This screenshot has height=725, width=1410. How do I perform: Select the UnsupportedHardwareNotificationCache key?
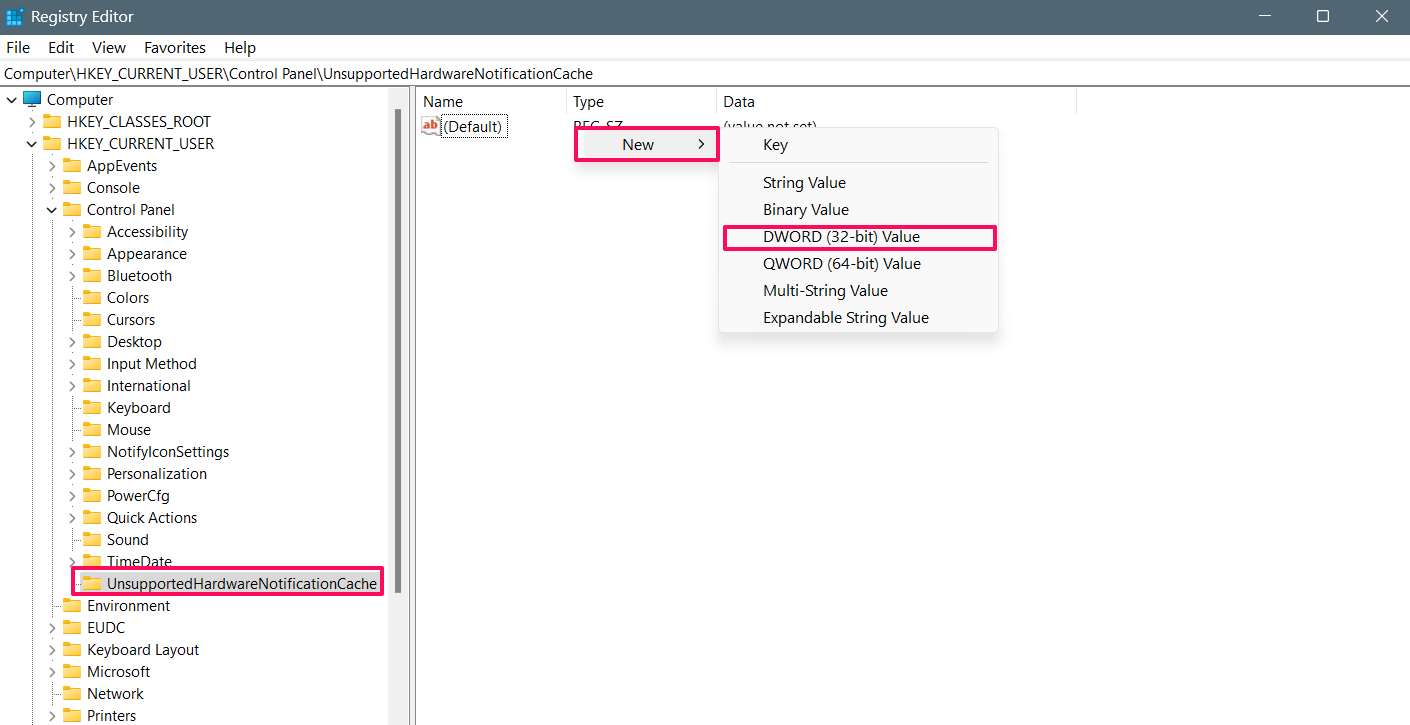(x=242, y=583)
